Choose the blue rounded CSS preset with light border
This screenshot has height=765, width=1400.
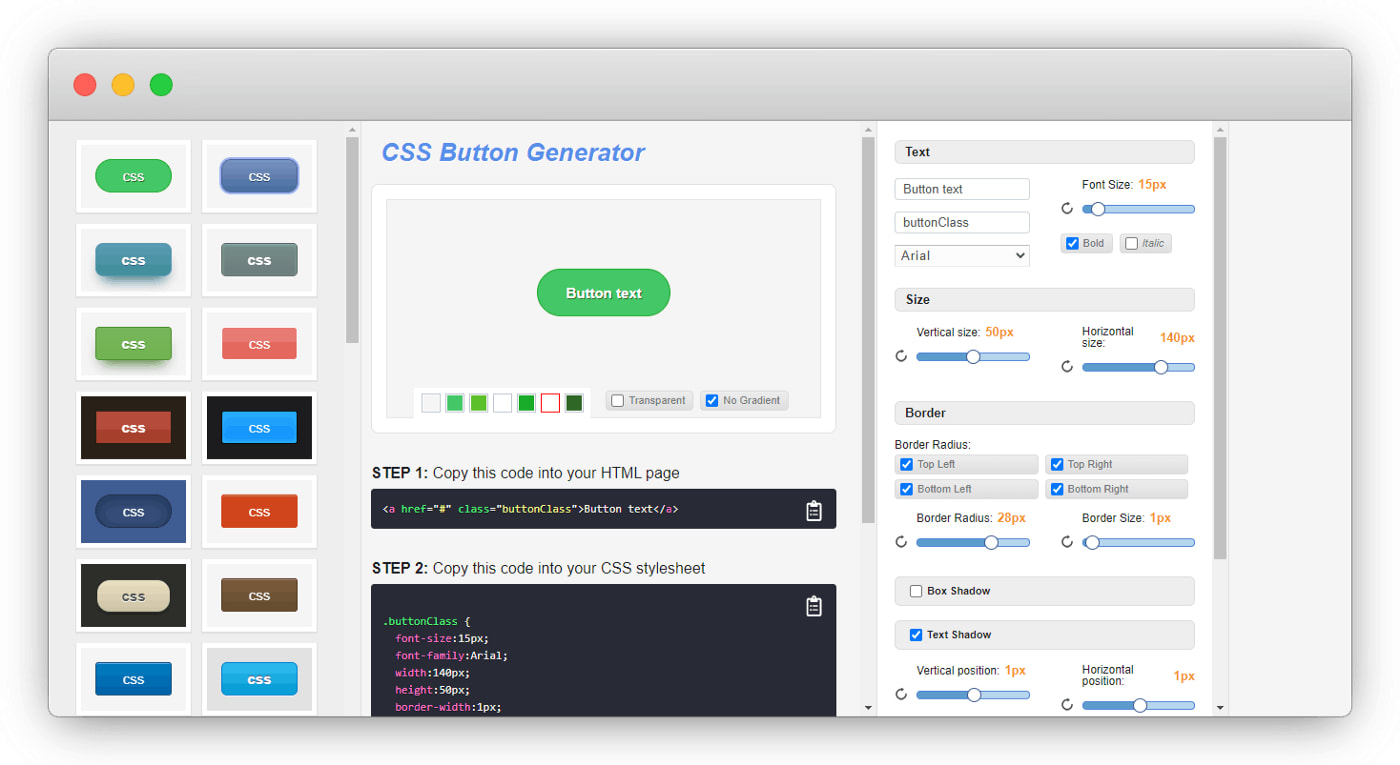[x=259, y=176]
